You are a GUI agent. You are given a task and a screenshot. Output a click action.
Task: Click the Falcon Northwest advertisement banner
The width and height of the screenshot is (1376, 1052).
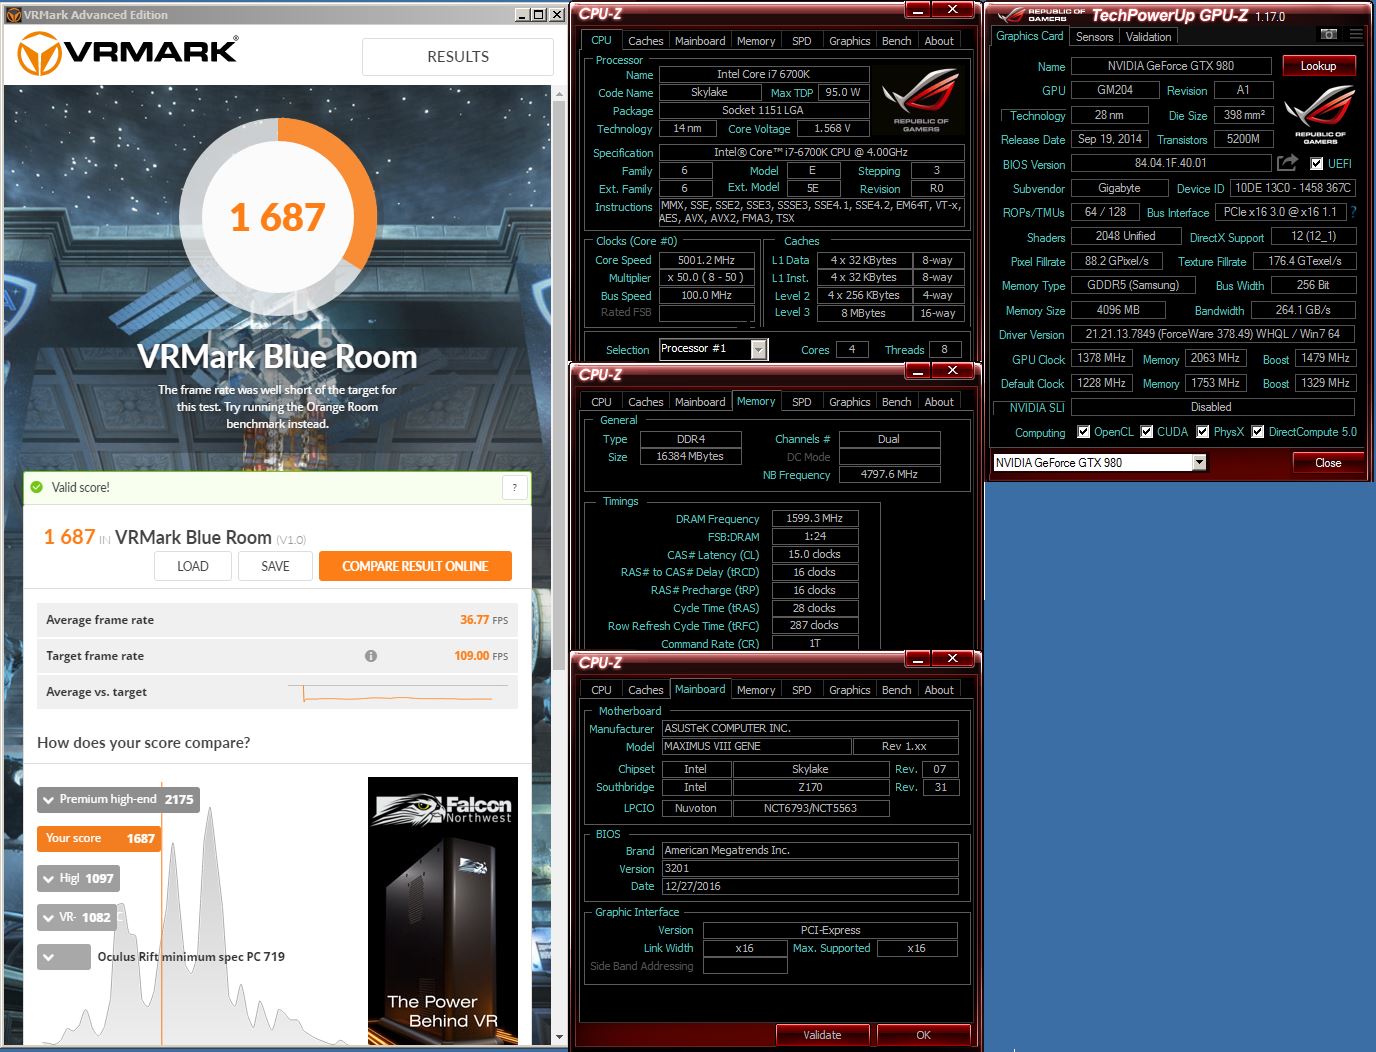[x=443, y=910]
